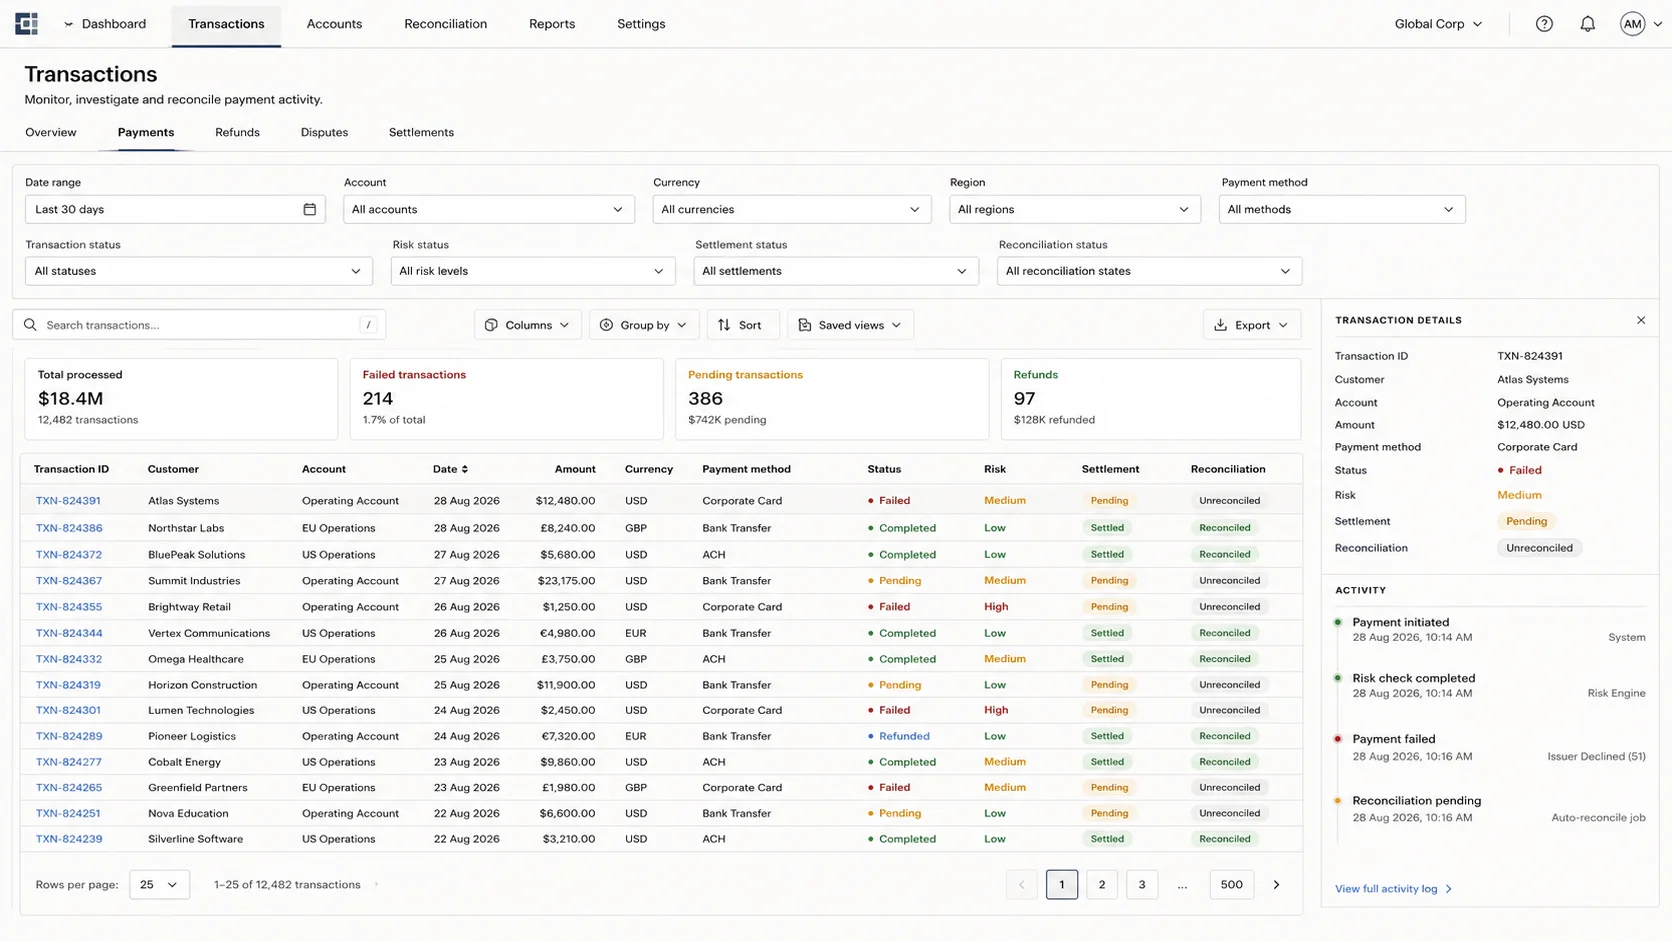Click the €4,980.00 amount cell
Screen dimensions: 1672x941
[567, 633]
